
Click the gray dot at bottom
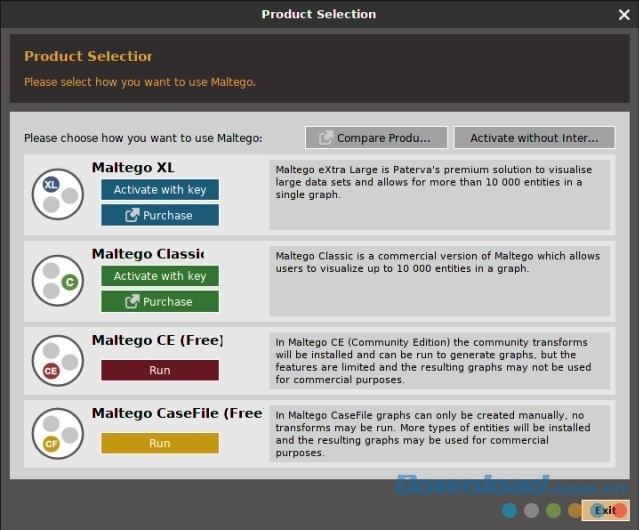coord(532,510)
